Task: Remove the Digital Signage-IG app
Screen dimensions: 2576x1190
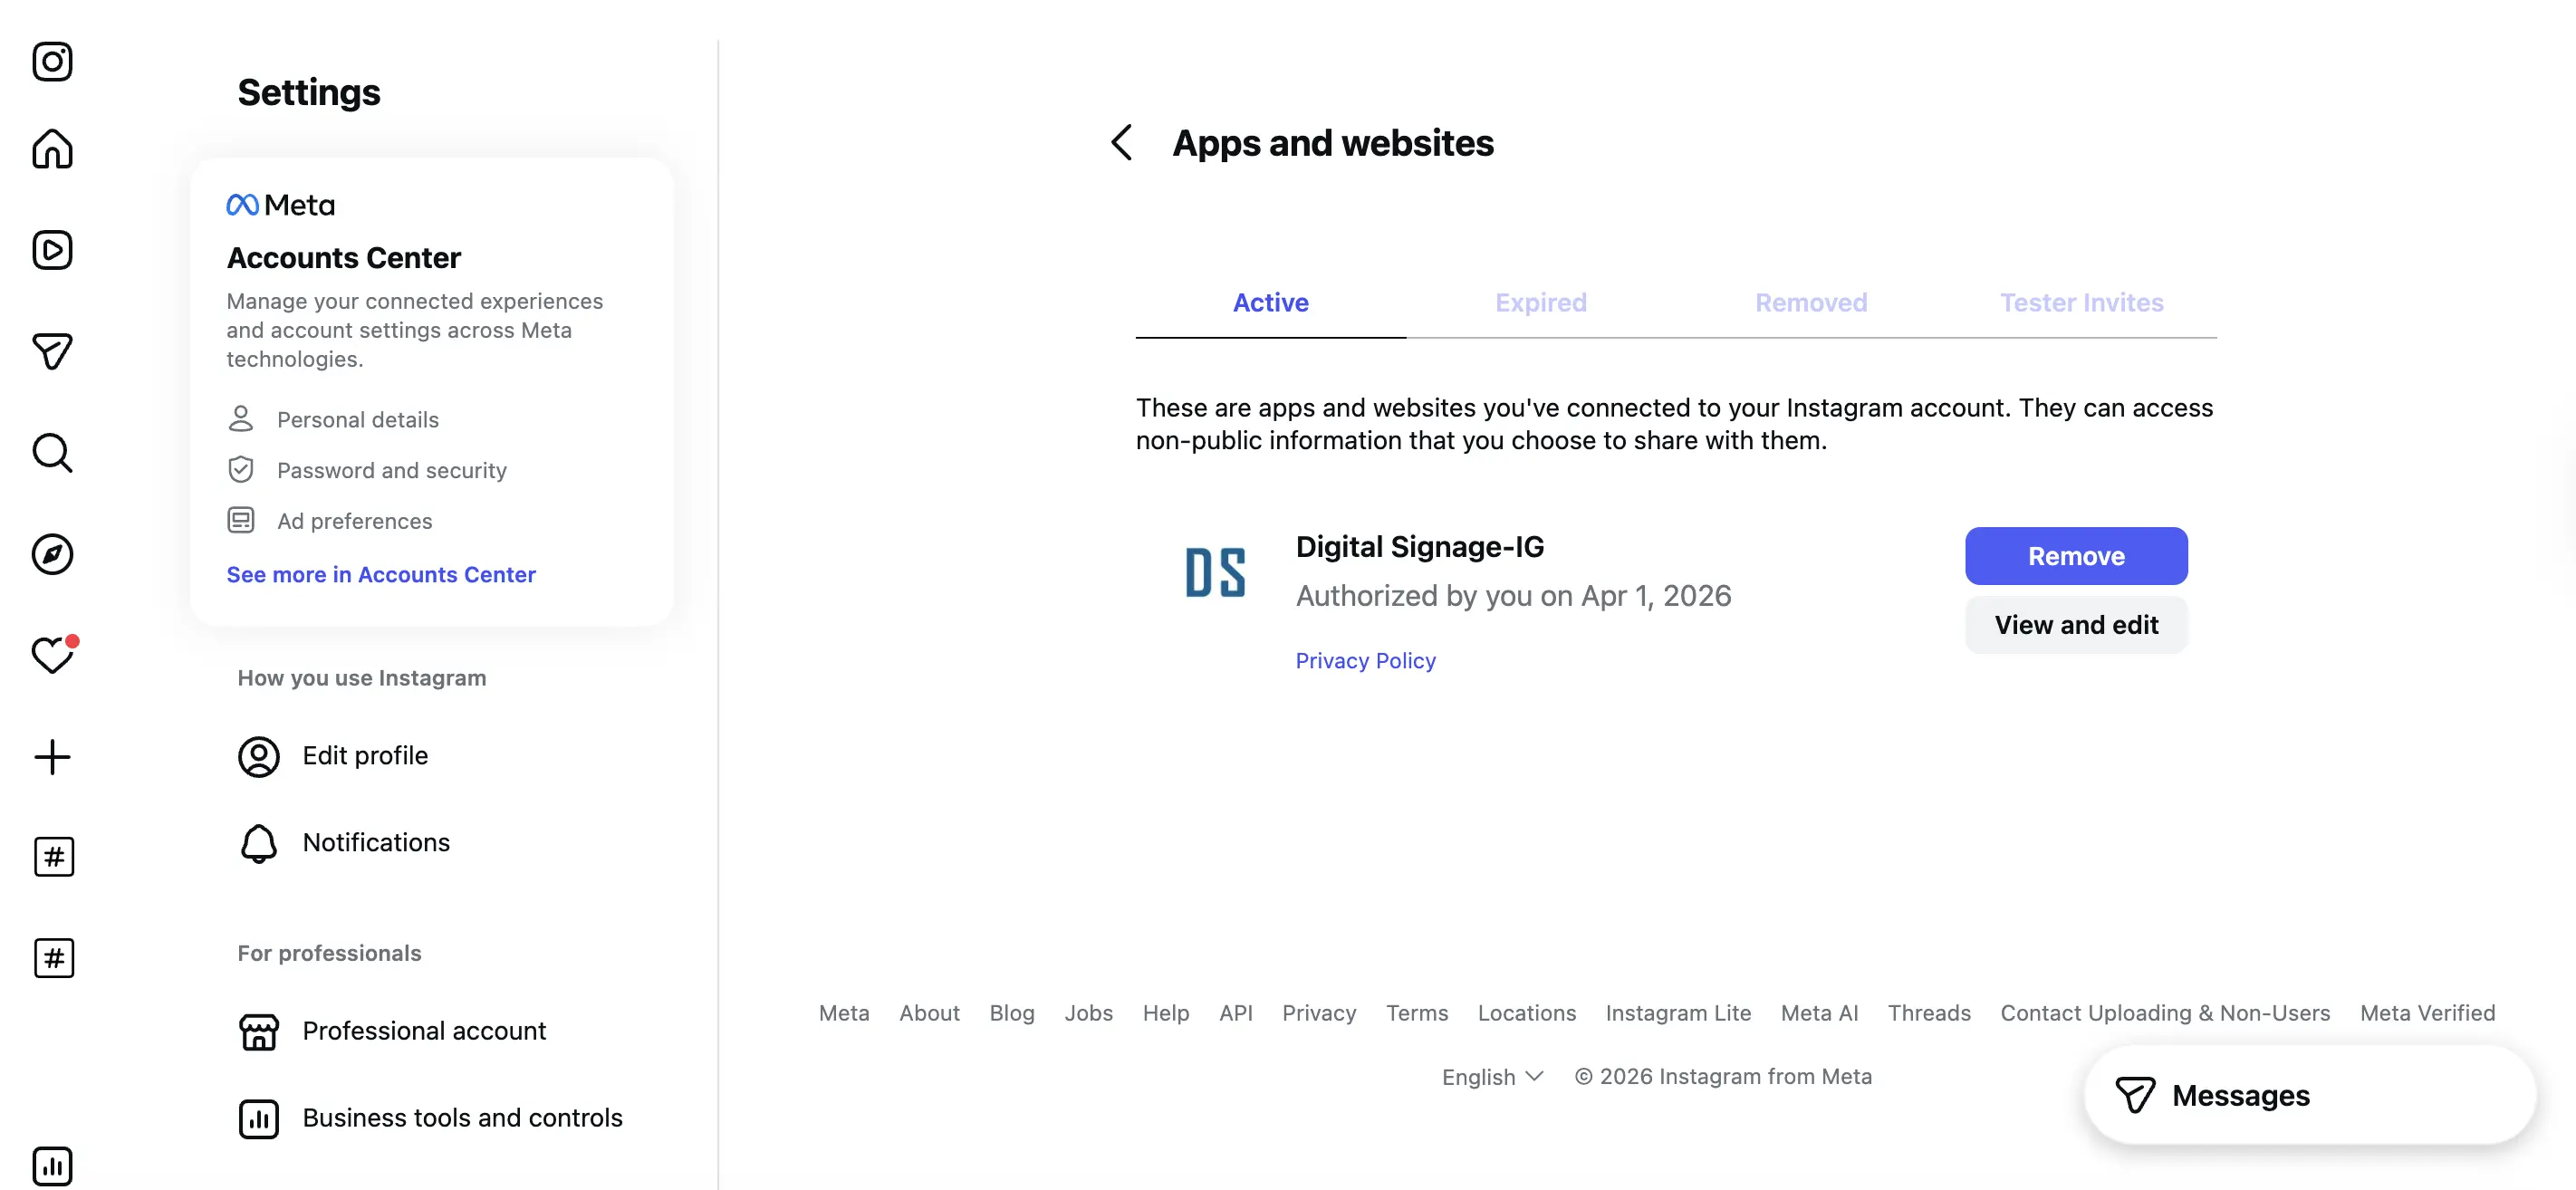Action: click(x=2075, y=556)
